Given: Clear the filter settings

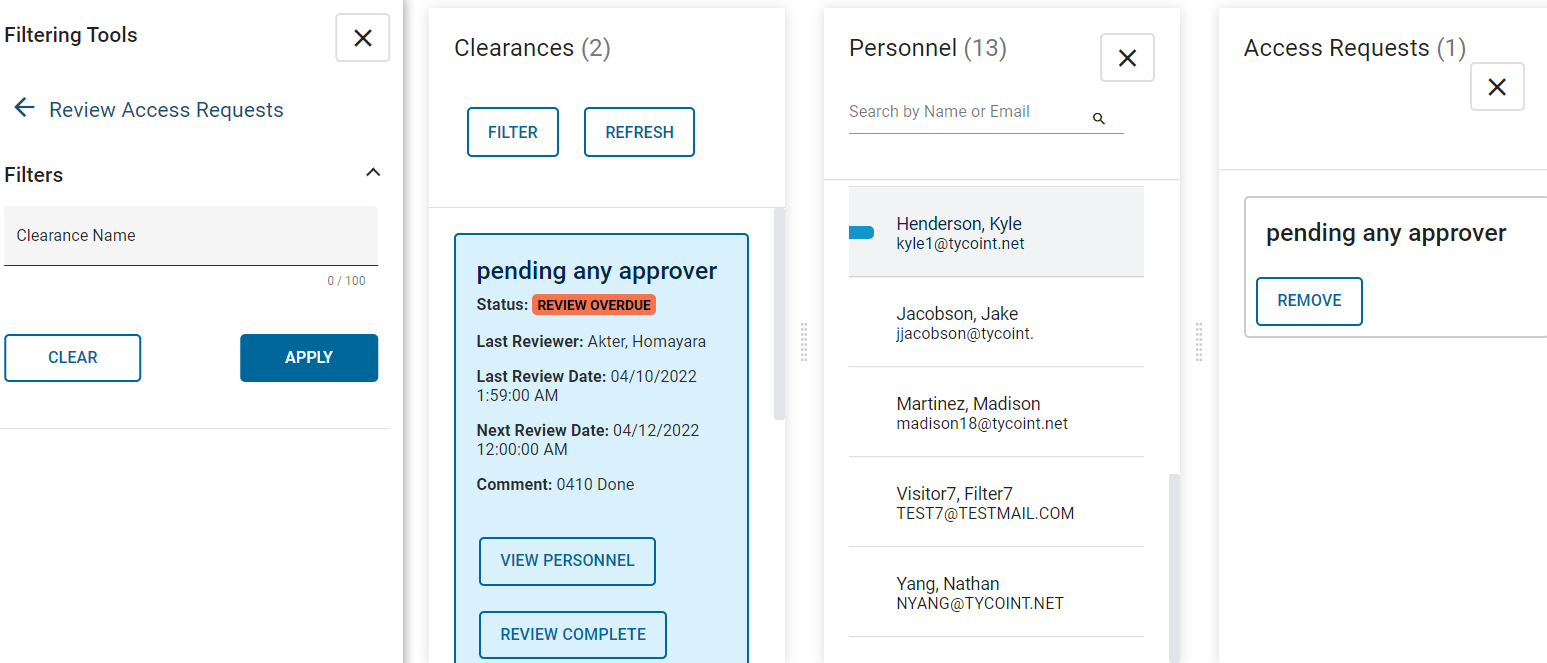Looking at the screenshot, I should click(73, 358).
